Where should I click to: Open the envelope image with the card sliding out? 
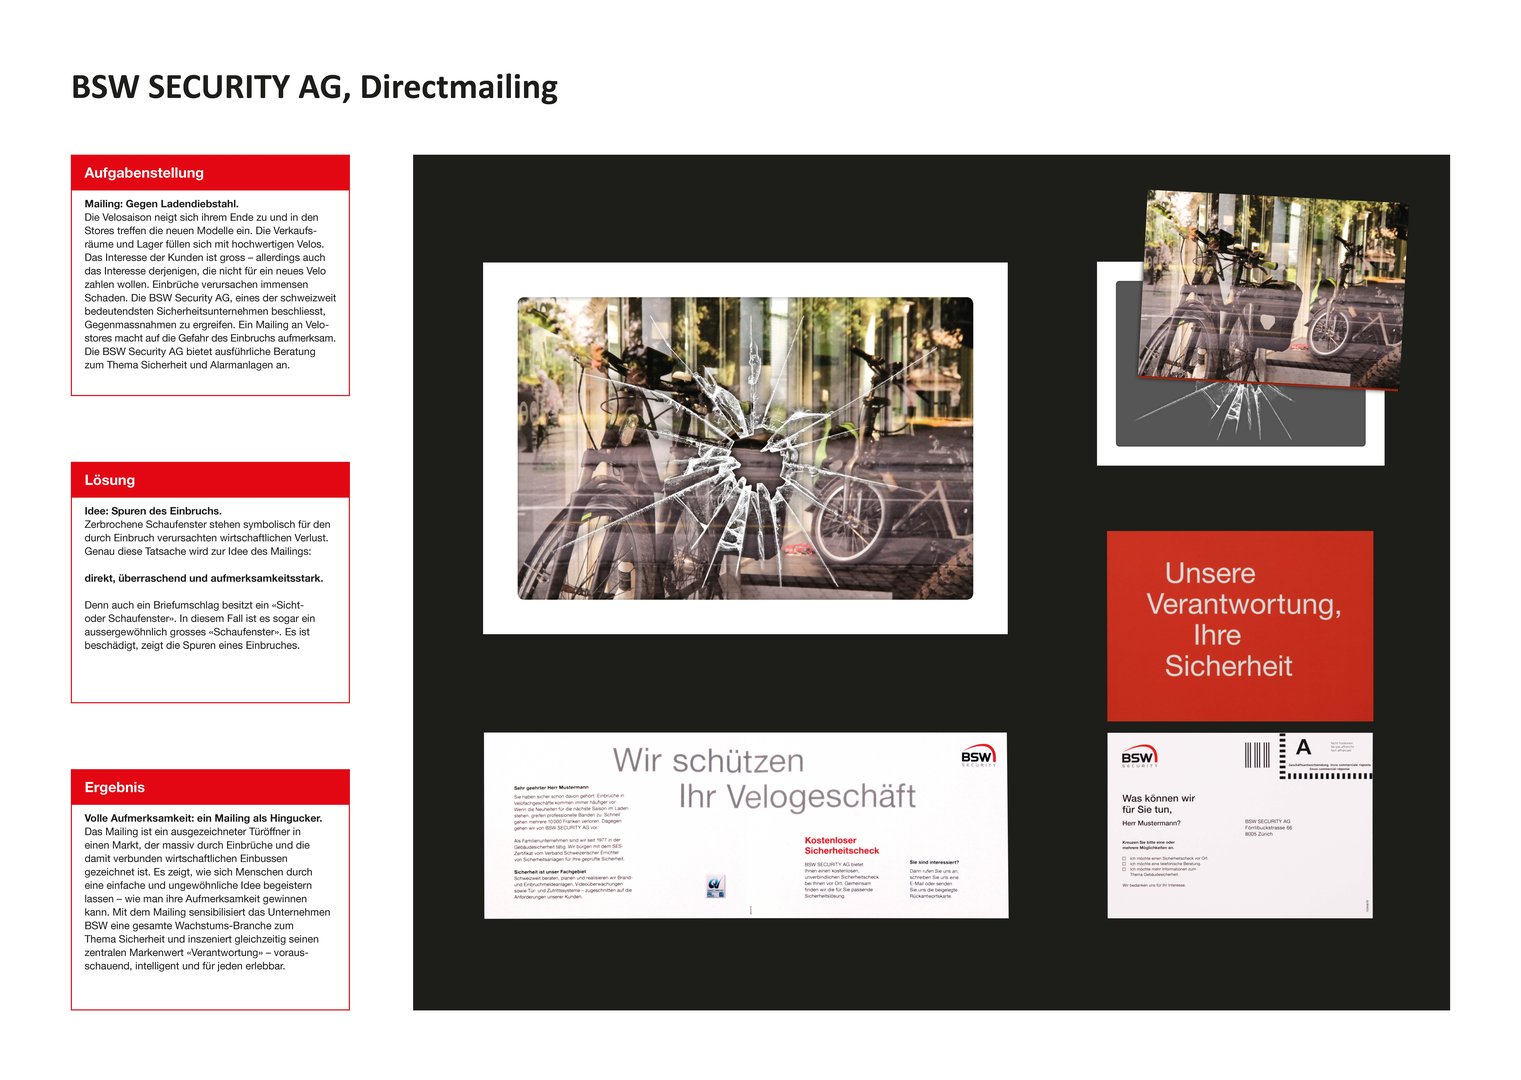tap(1253, 328)
